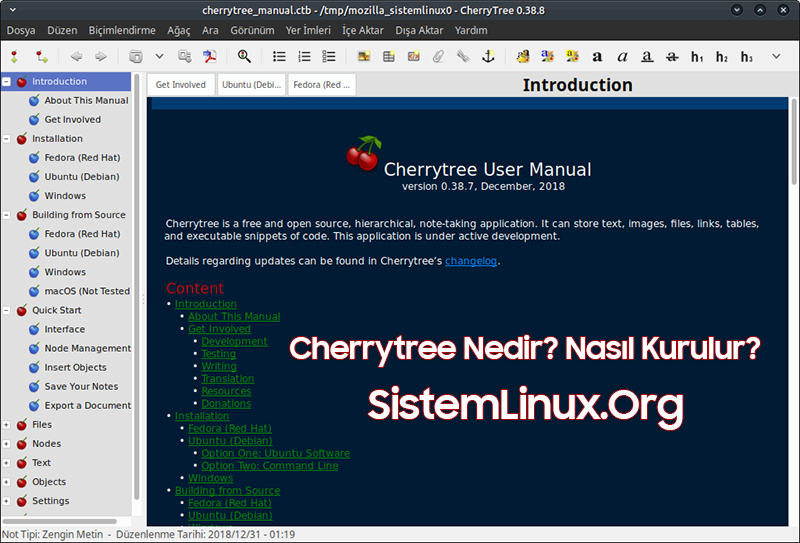Image resolution: width=800 pixels, height=543 pixels.
Task: Apply heading 2 style
Action: (x=722, y=57)
